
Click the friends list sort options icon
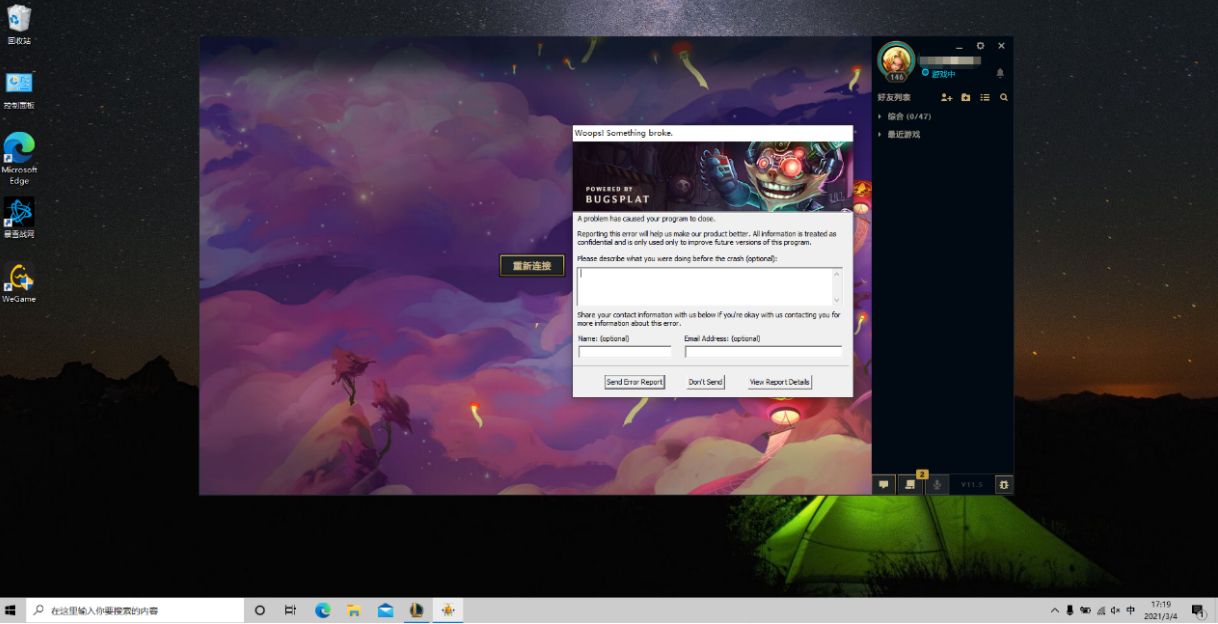click(x=985, y=98)
